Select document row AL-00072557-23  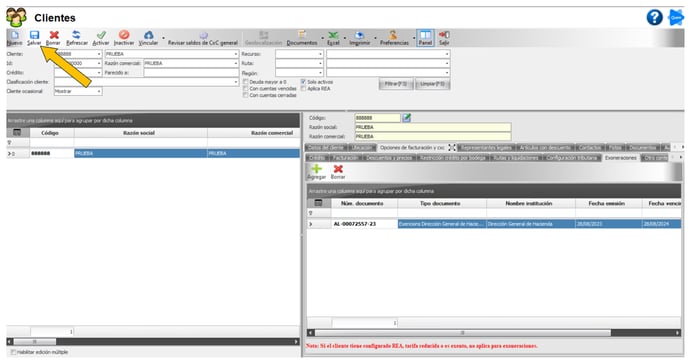click(x=494, y=224)
